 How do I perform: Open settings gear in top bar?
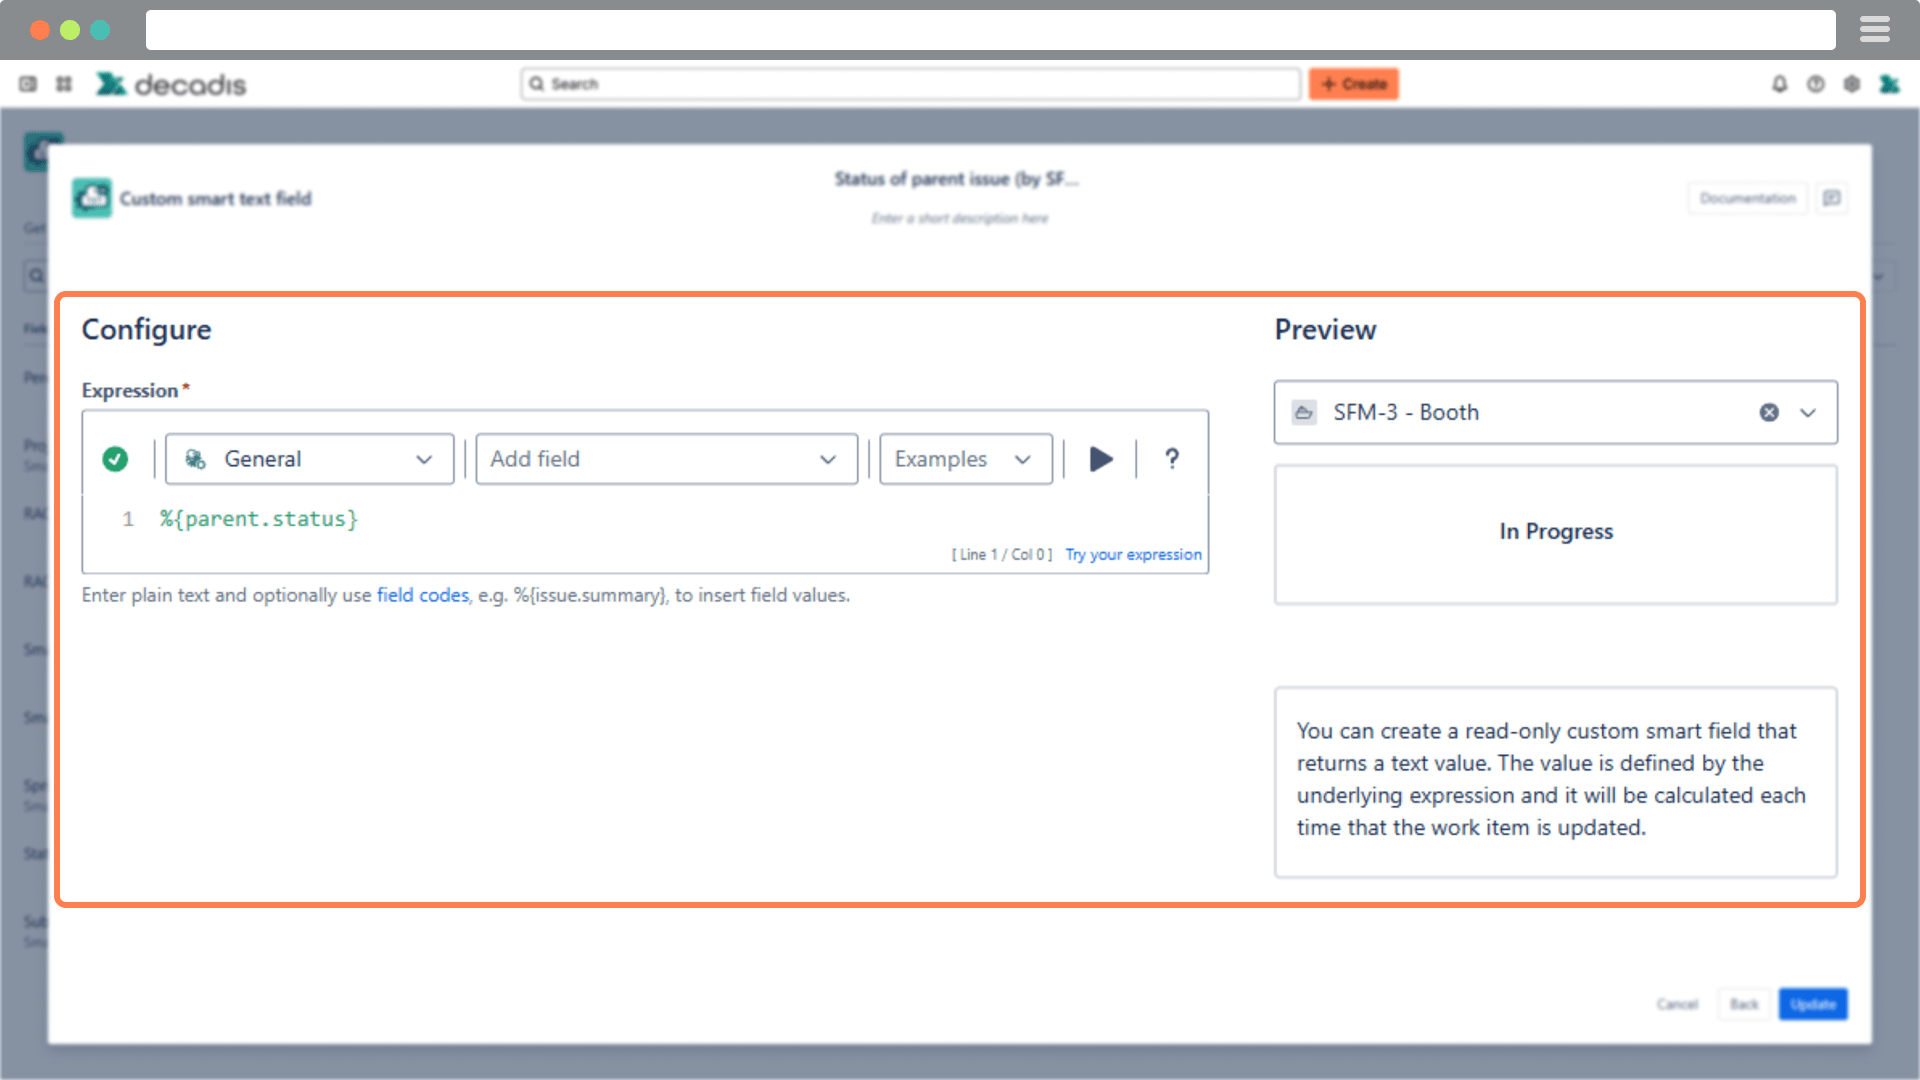1851,84
